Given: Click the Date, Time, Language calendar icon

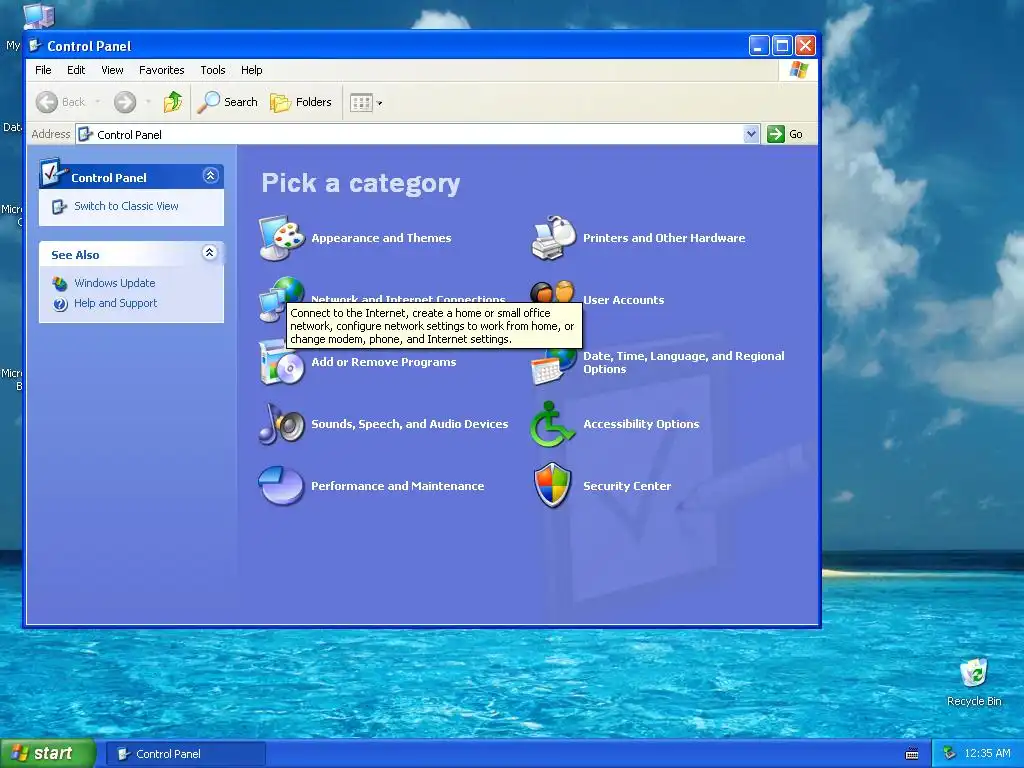Looking at the screenshot, I should click(554, 366).
